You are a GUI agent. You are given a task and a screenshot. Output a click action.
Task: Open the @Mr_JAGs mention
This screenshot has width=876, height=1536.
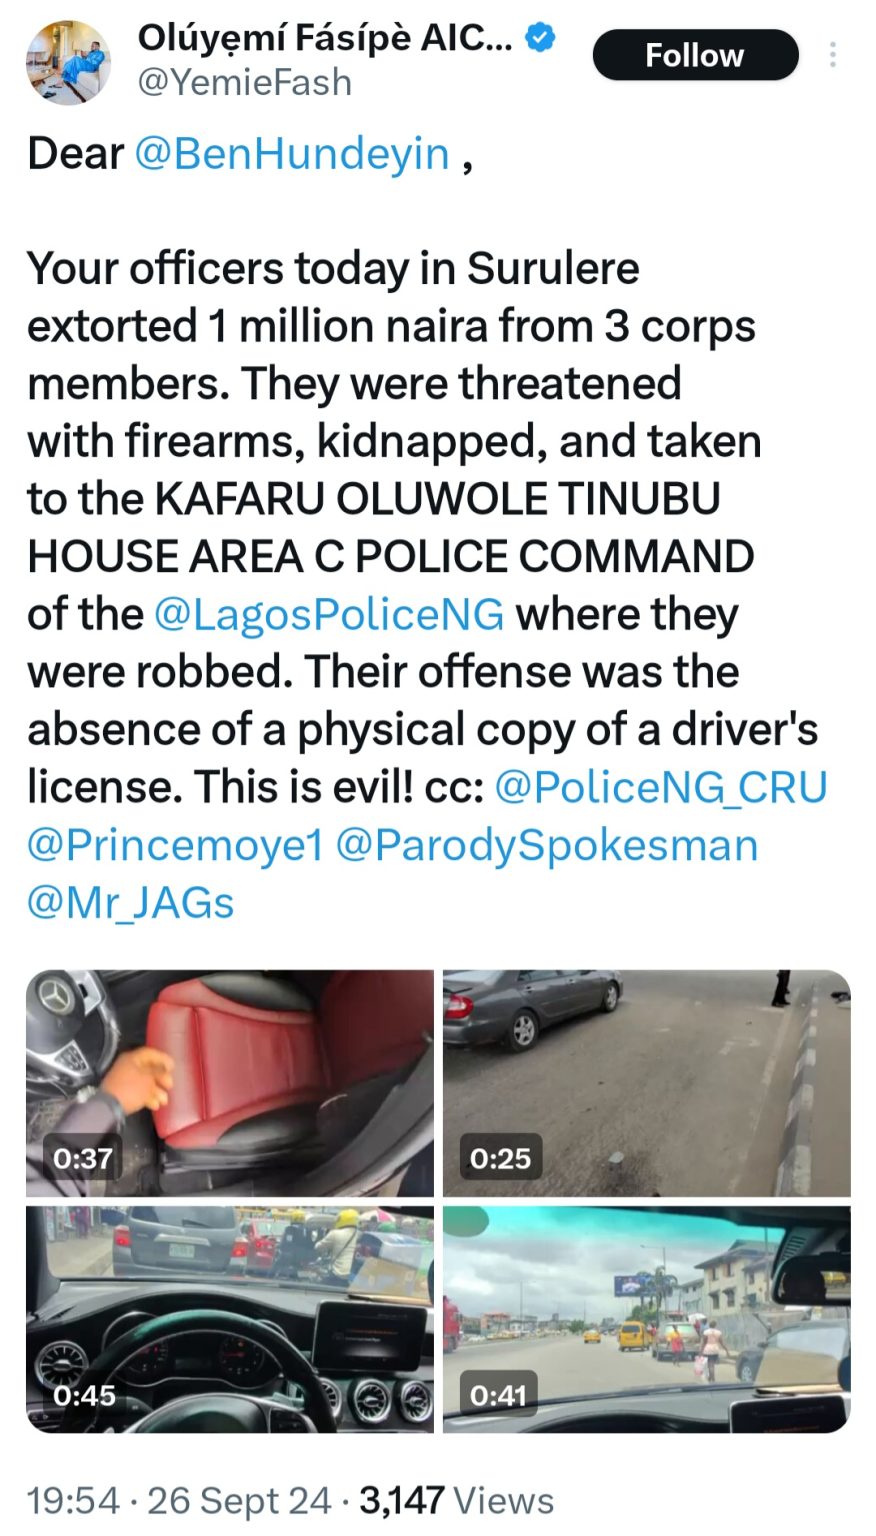coord(131,902)
